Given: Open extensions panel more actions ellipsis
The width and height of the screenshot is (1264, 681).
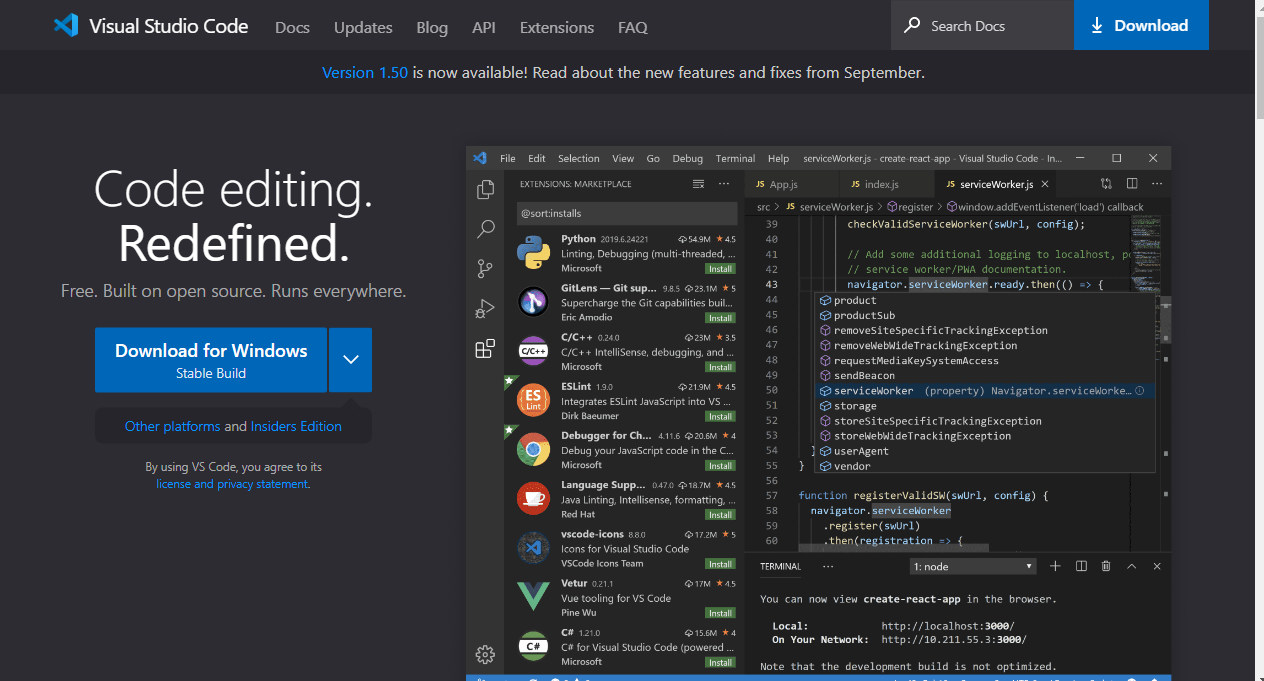Looking at the screenshot, I should (x=724, y=184).
